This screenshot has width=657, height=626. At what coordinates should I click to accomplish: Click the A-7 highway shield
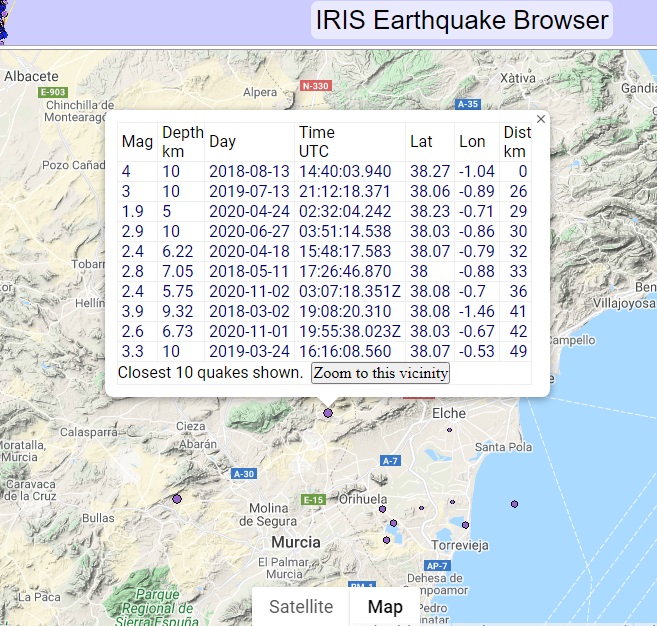390,461
